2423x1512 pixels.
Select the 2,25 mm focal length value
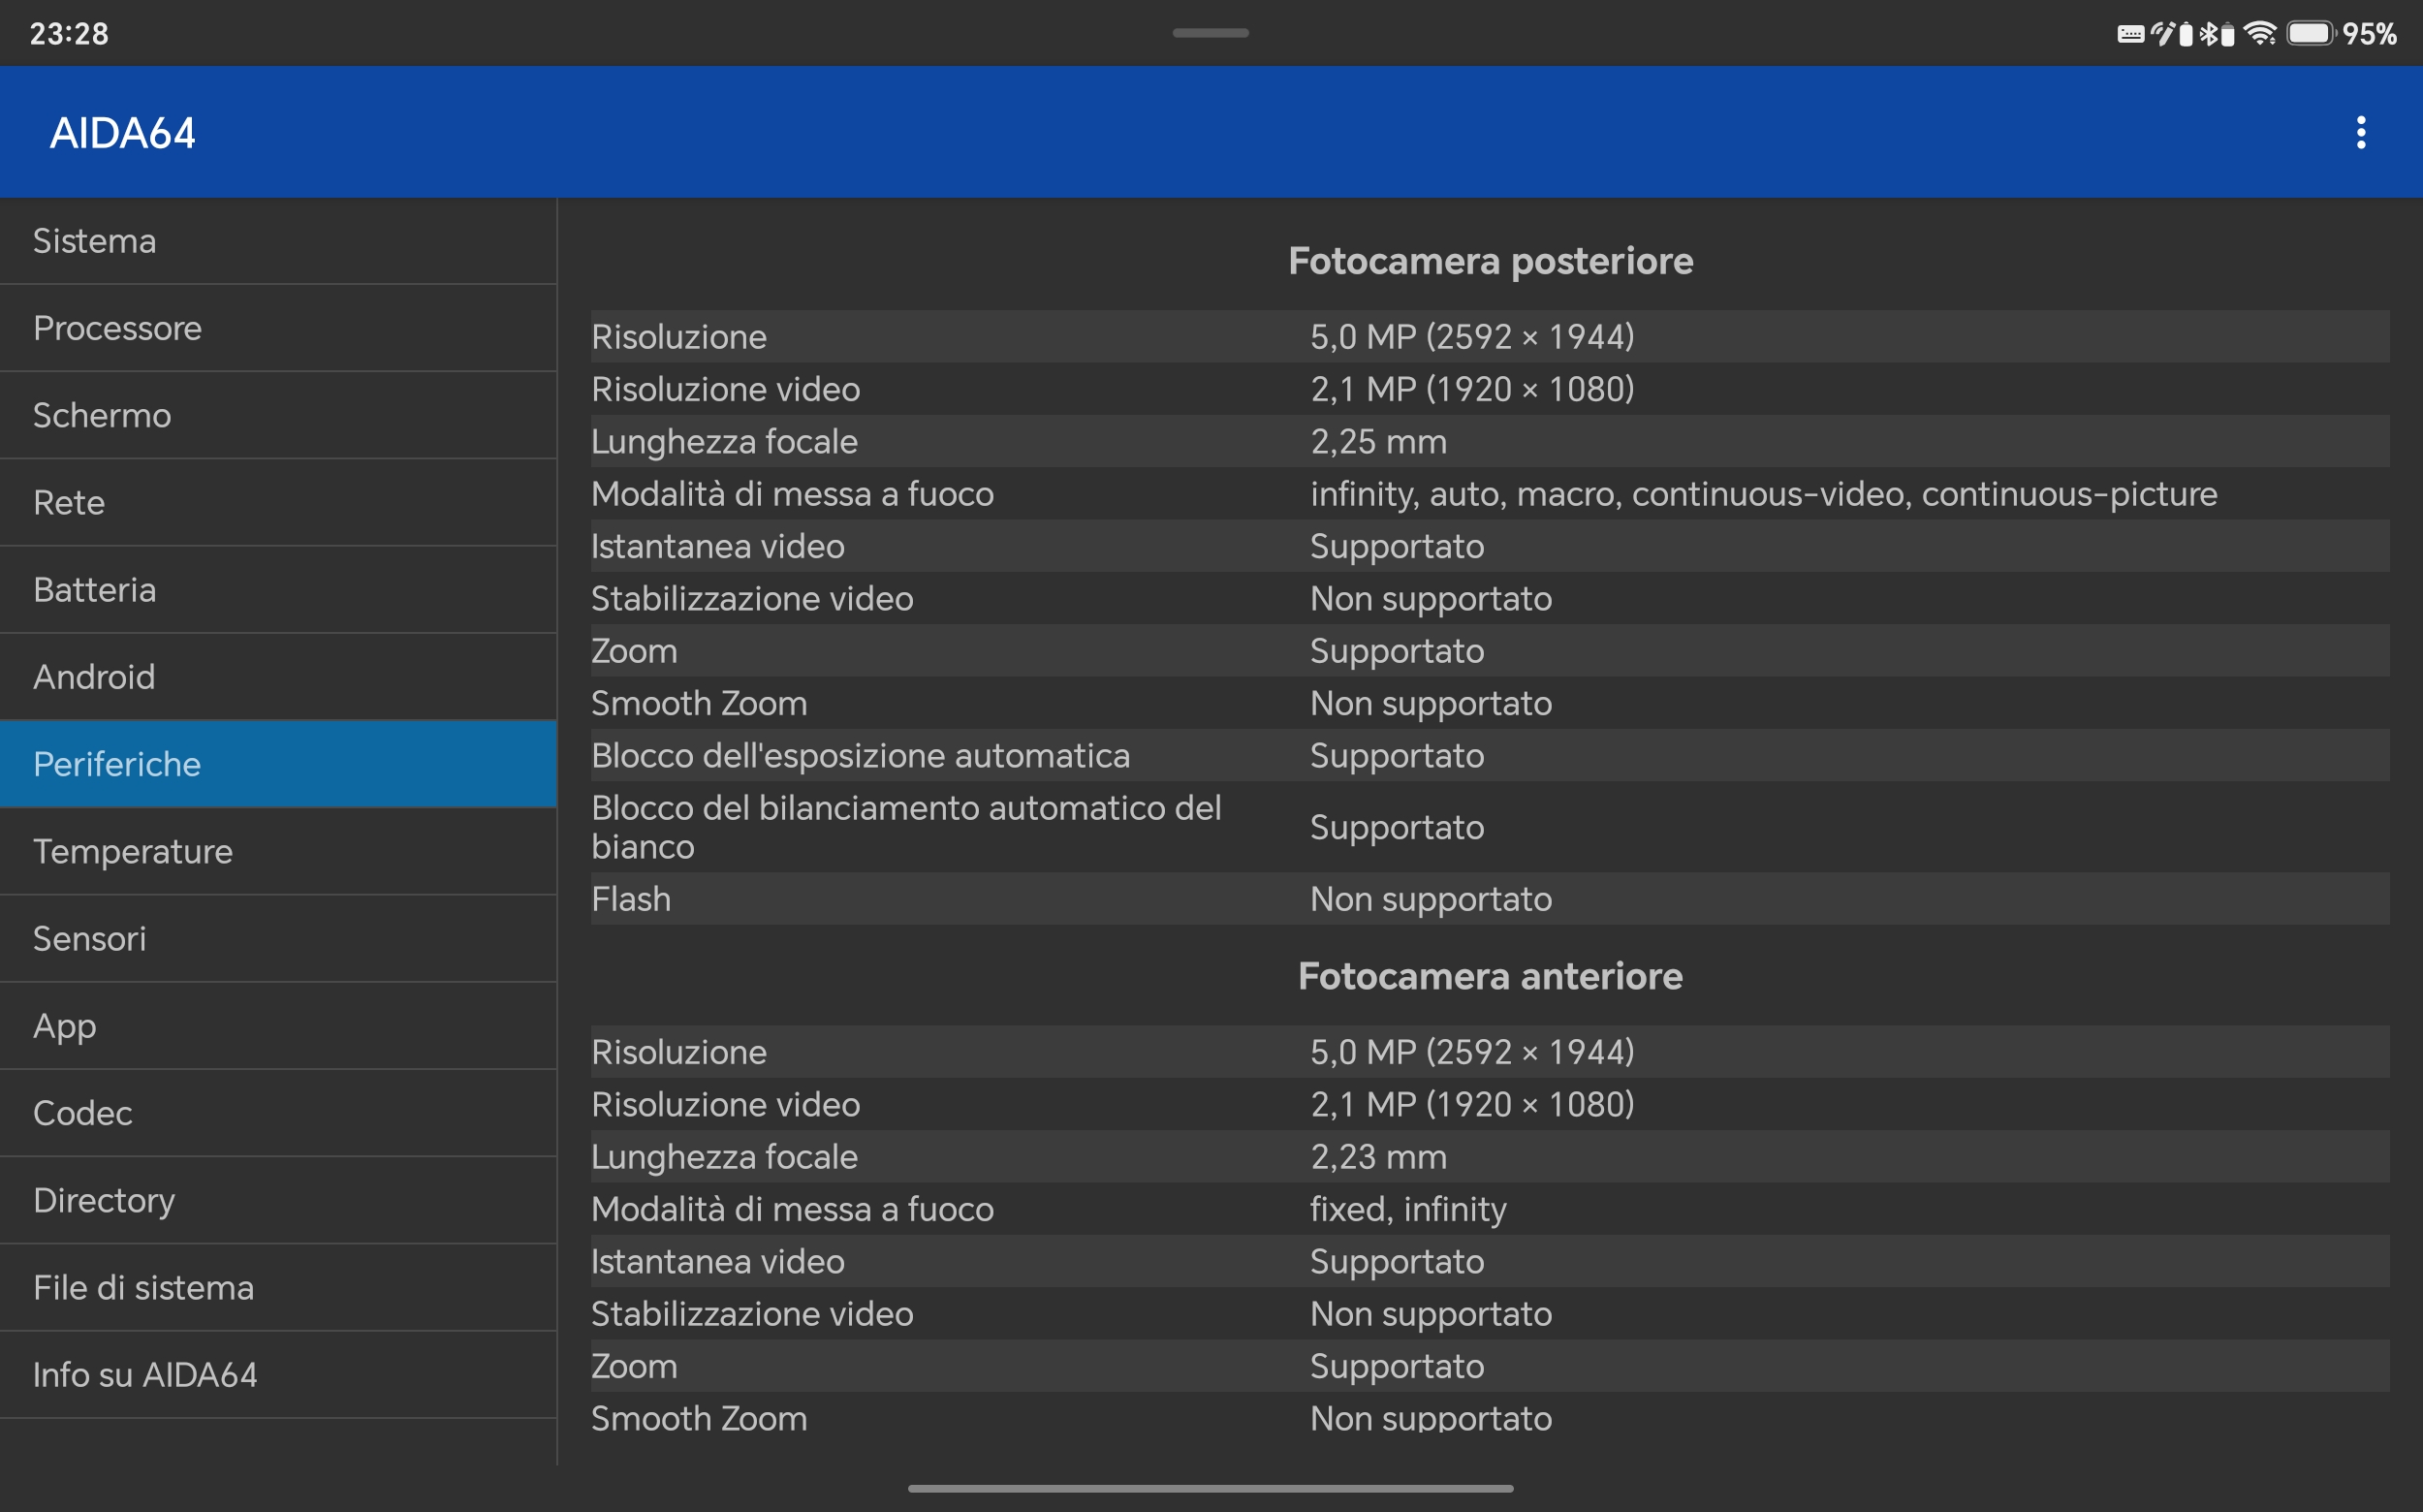click(1379, 441)
